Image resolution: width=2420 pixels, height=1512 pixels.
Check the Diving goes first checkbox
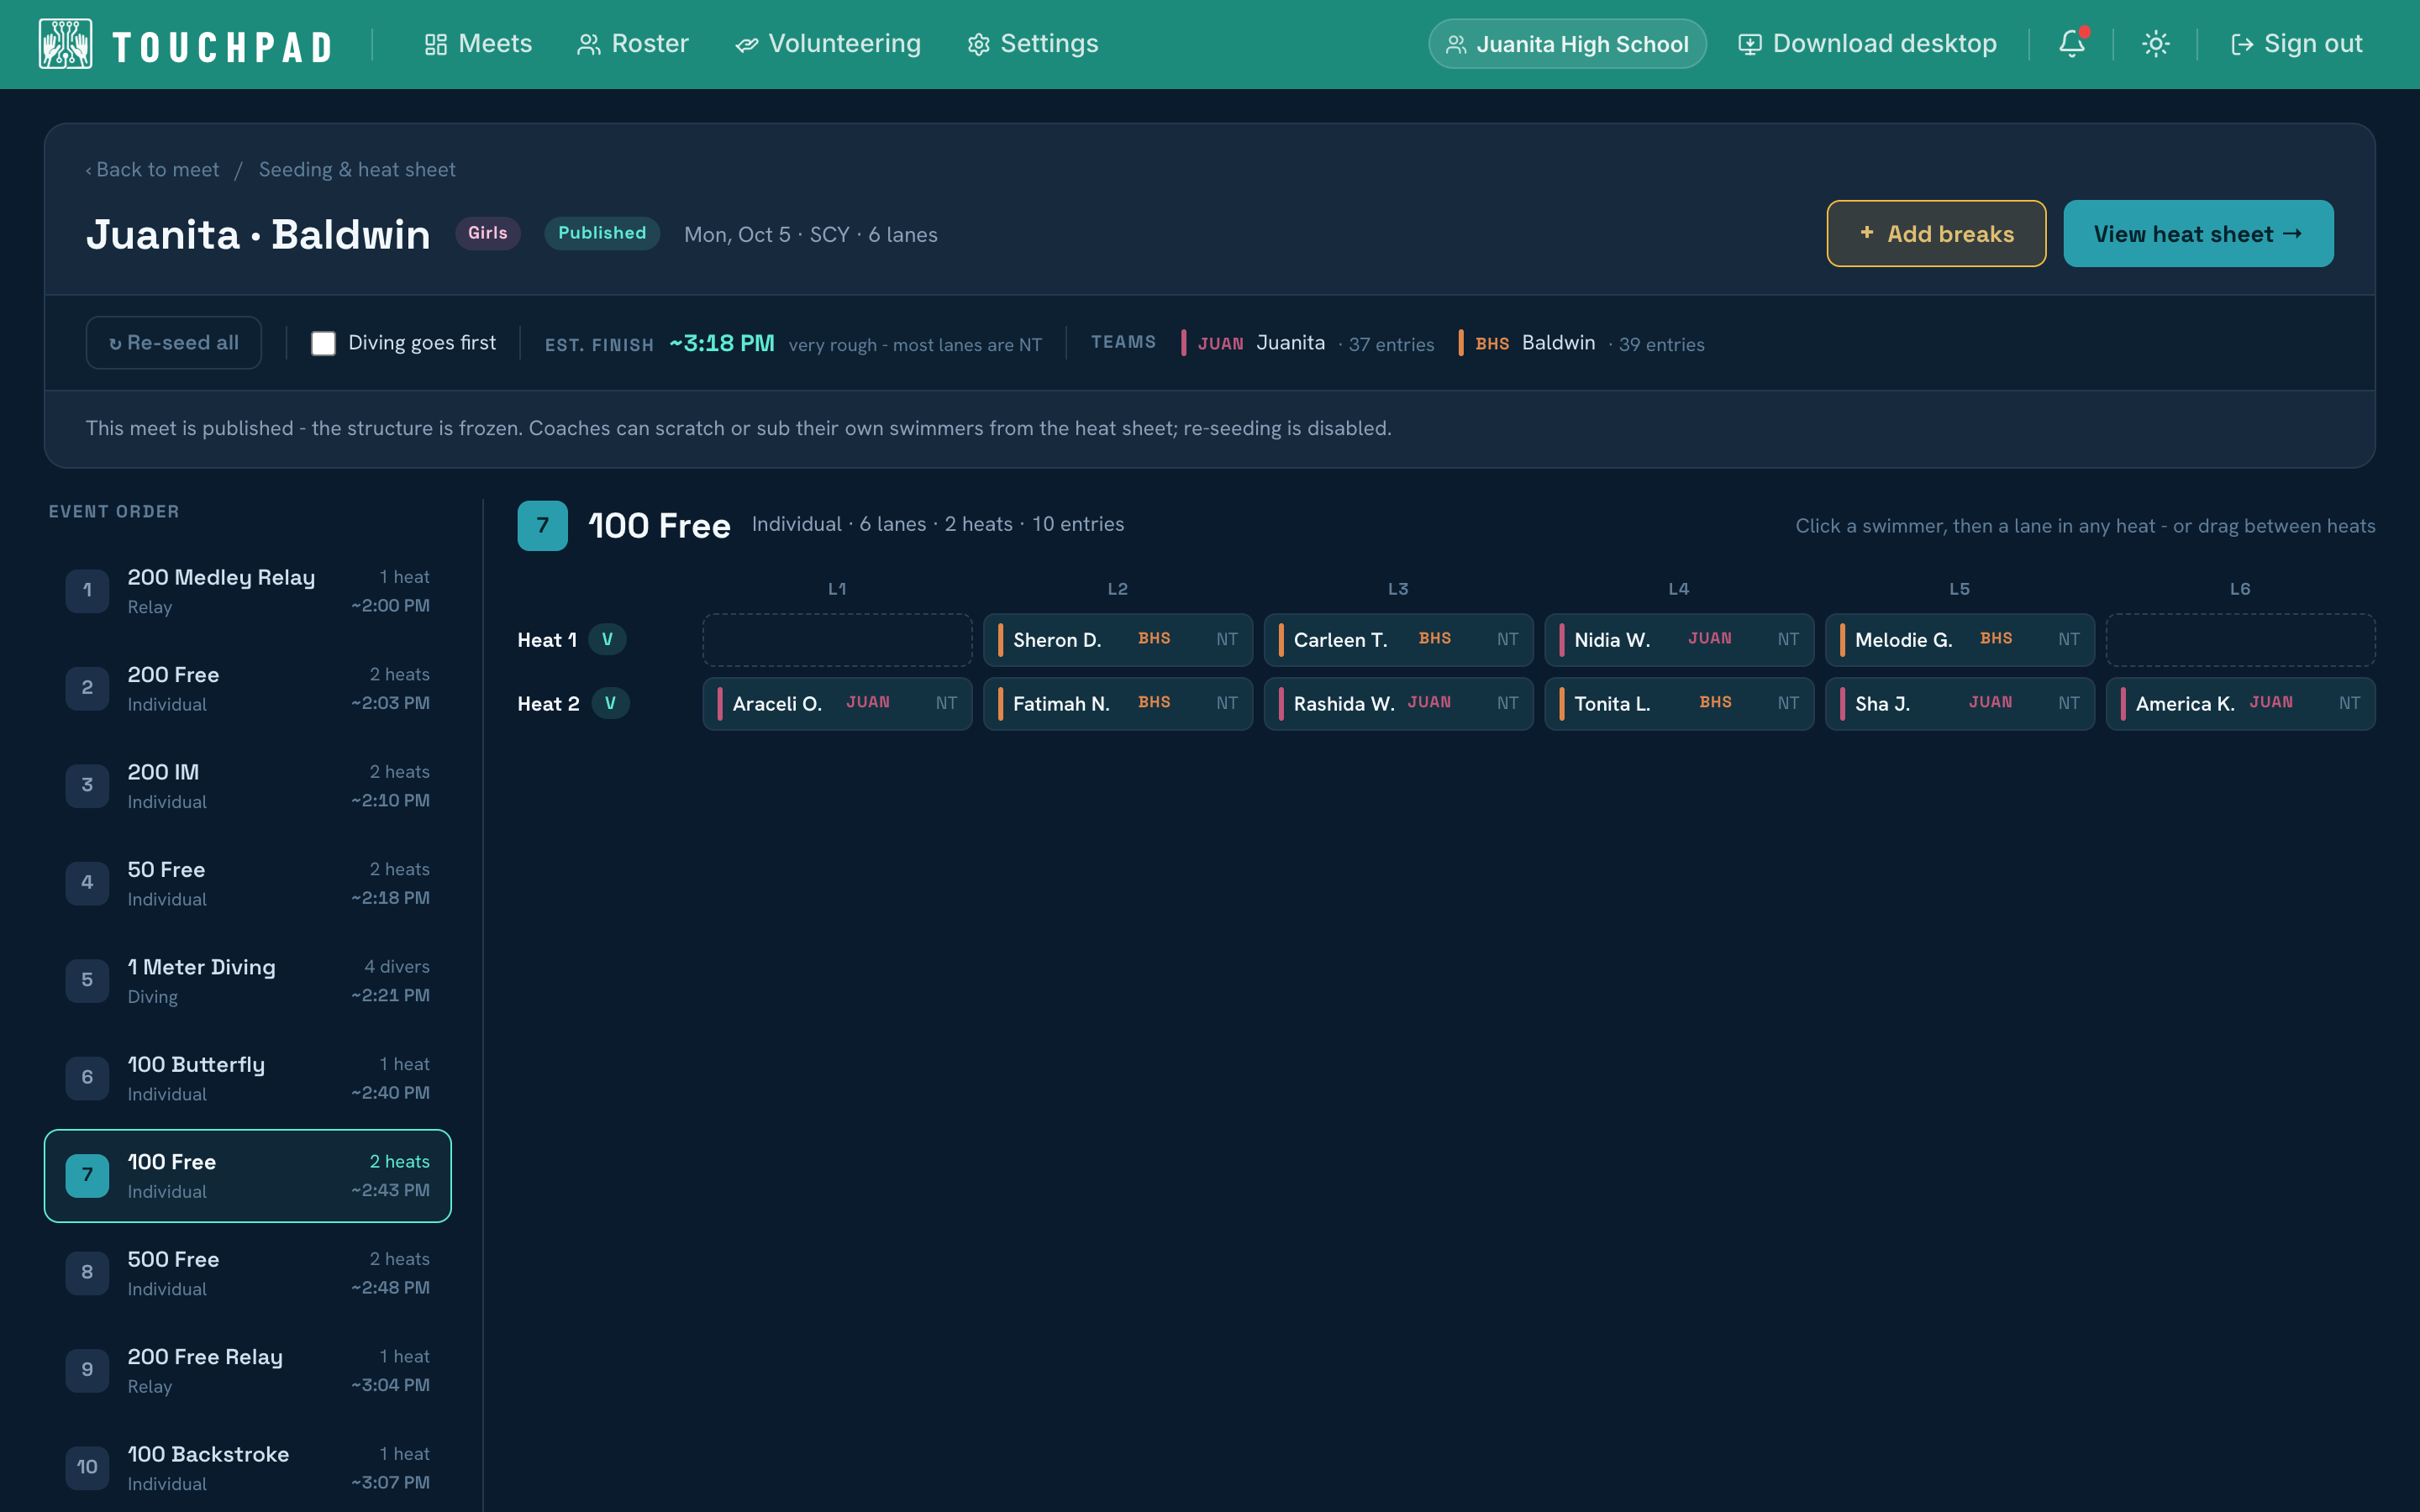pyautogui.click(x=323, y=344)
